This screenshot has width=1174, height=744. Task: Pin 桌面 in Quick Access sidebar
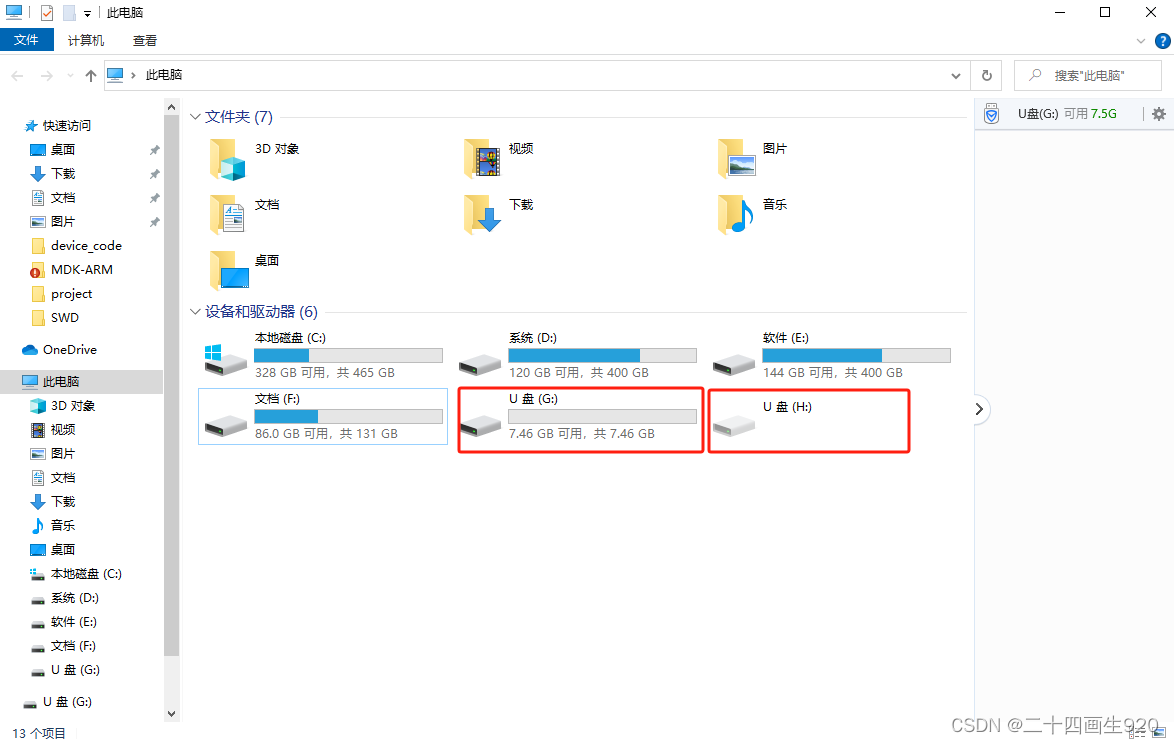154,150
